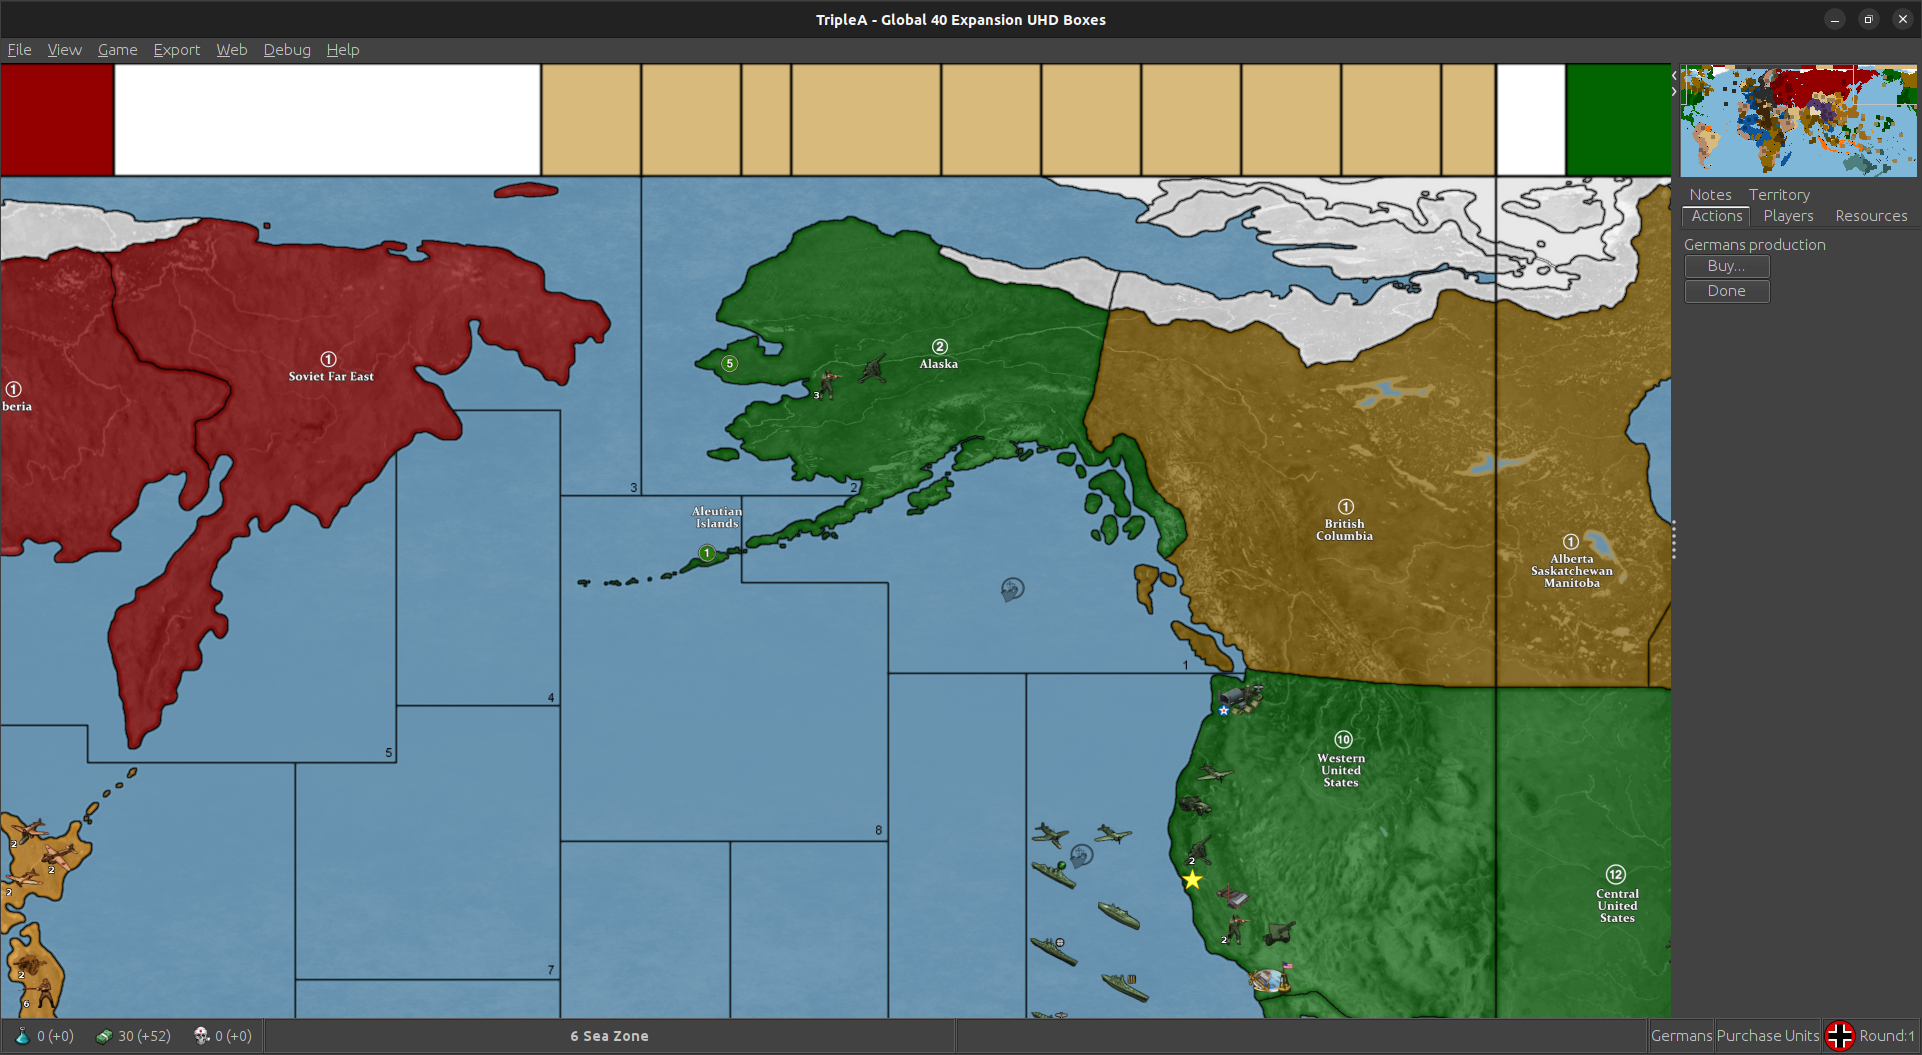
Task: Select the AA gun above the yellow star
Action: tap(1199, 851)
